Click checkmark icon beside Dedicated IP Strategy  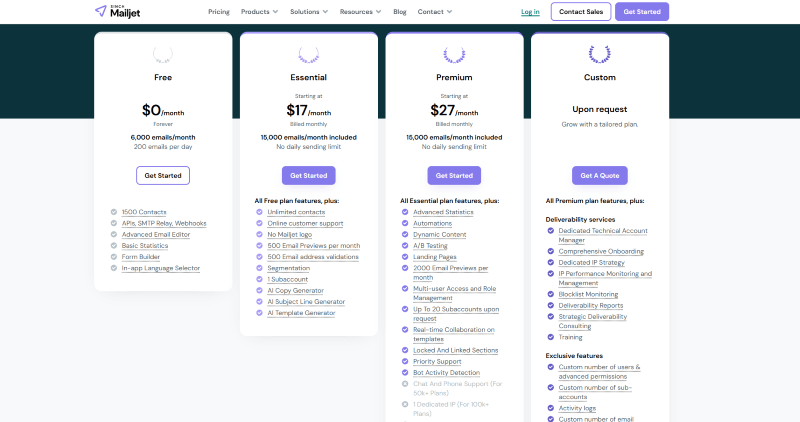(x=551, y=262)
